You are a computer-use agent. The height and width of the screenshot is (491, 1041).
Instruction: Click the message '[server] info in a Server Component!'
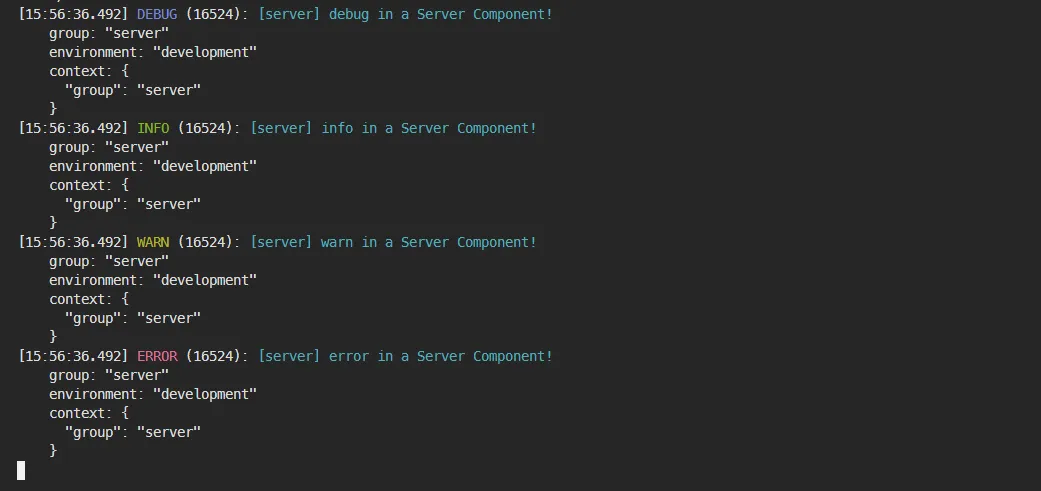pyautogui.click(x=393, y=128)
